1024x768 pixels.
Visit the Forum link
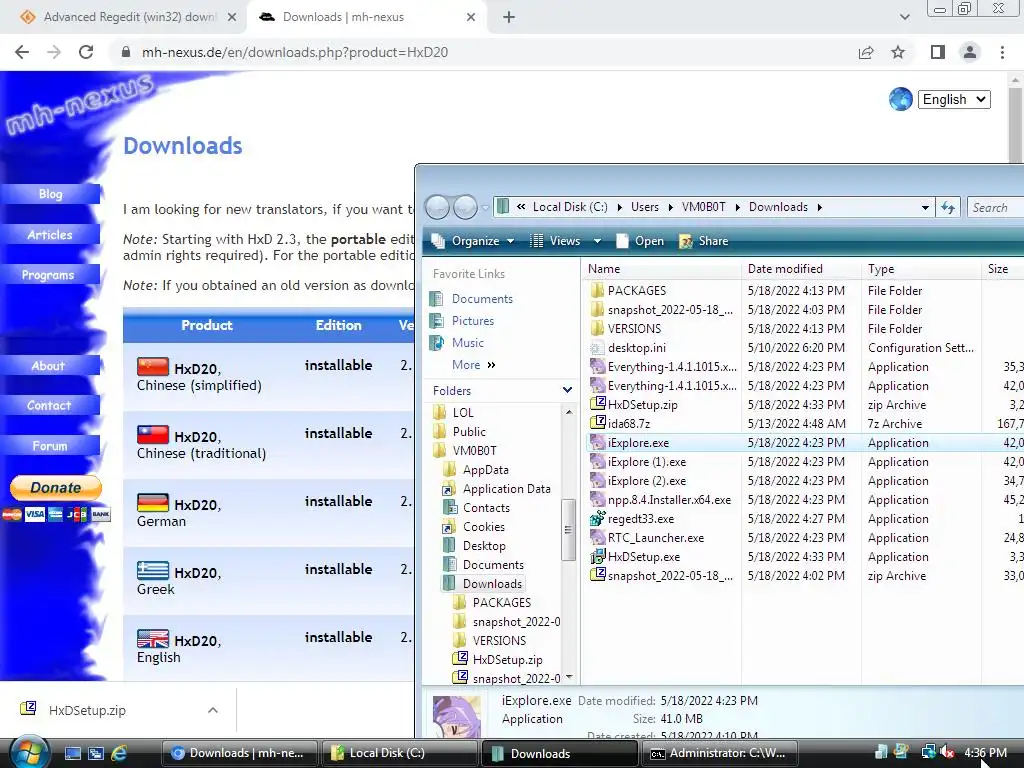(x=50, y=446)
